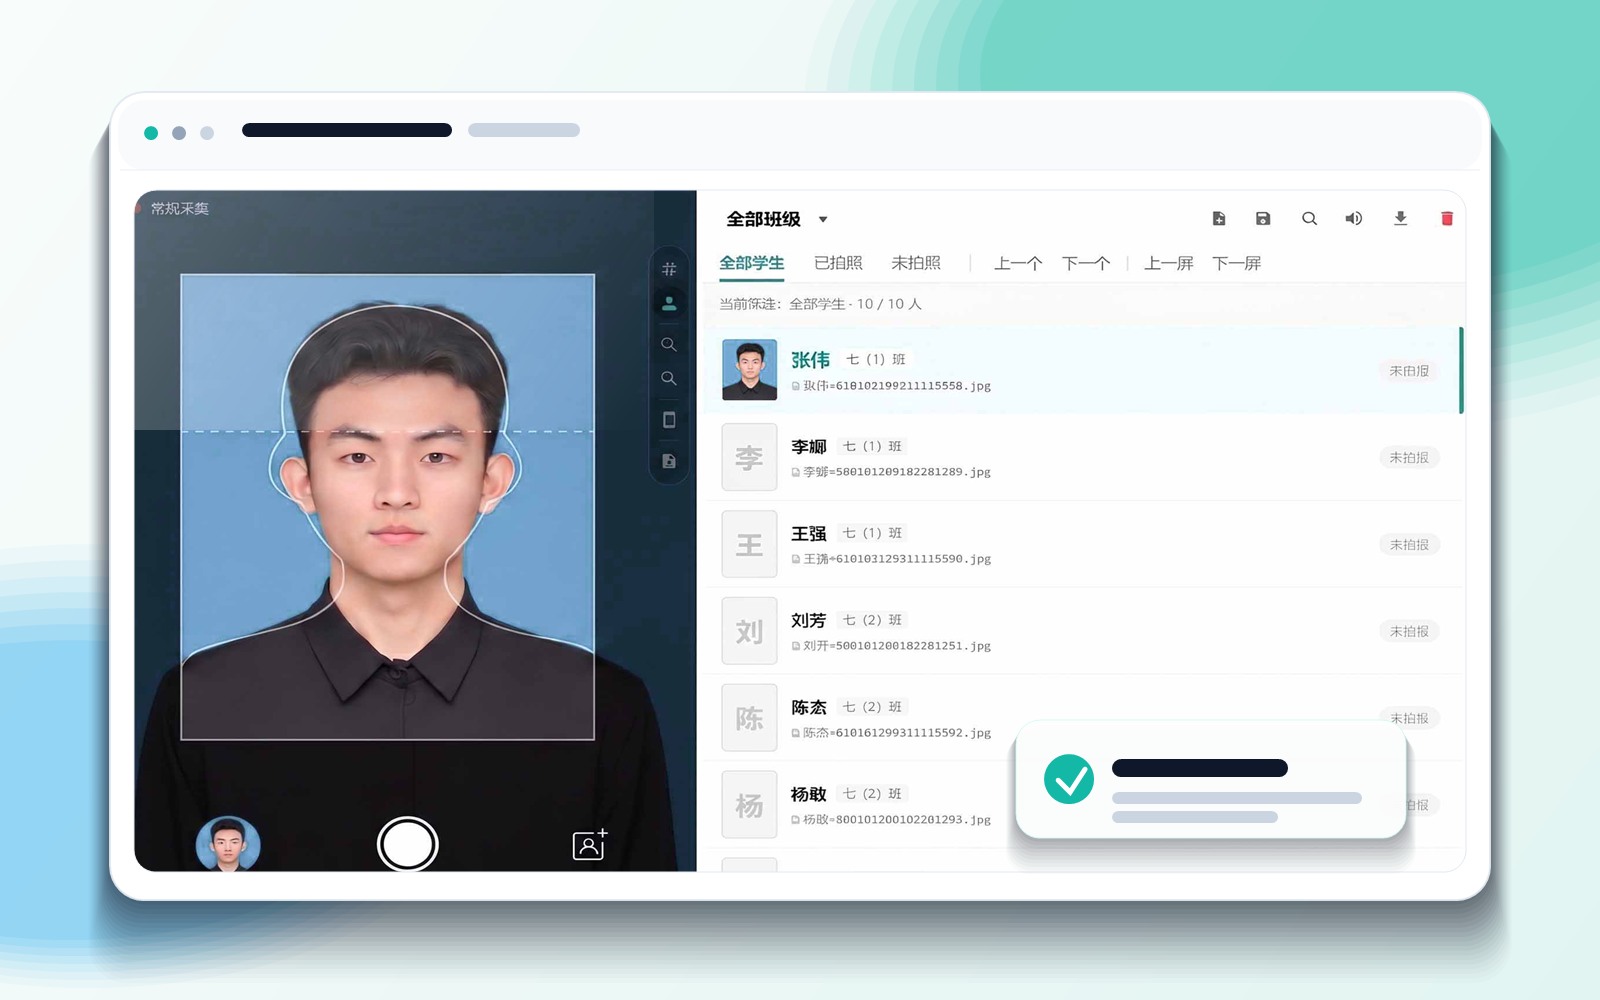Image resolution: width=1600 pixels, height=1000 pixels.
Task: Click the file document icon on camera sidebar
Action: coord(669,461)
